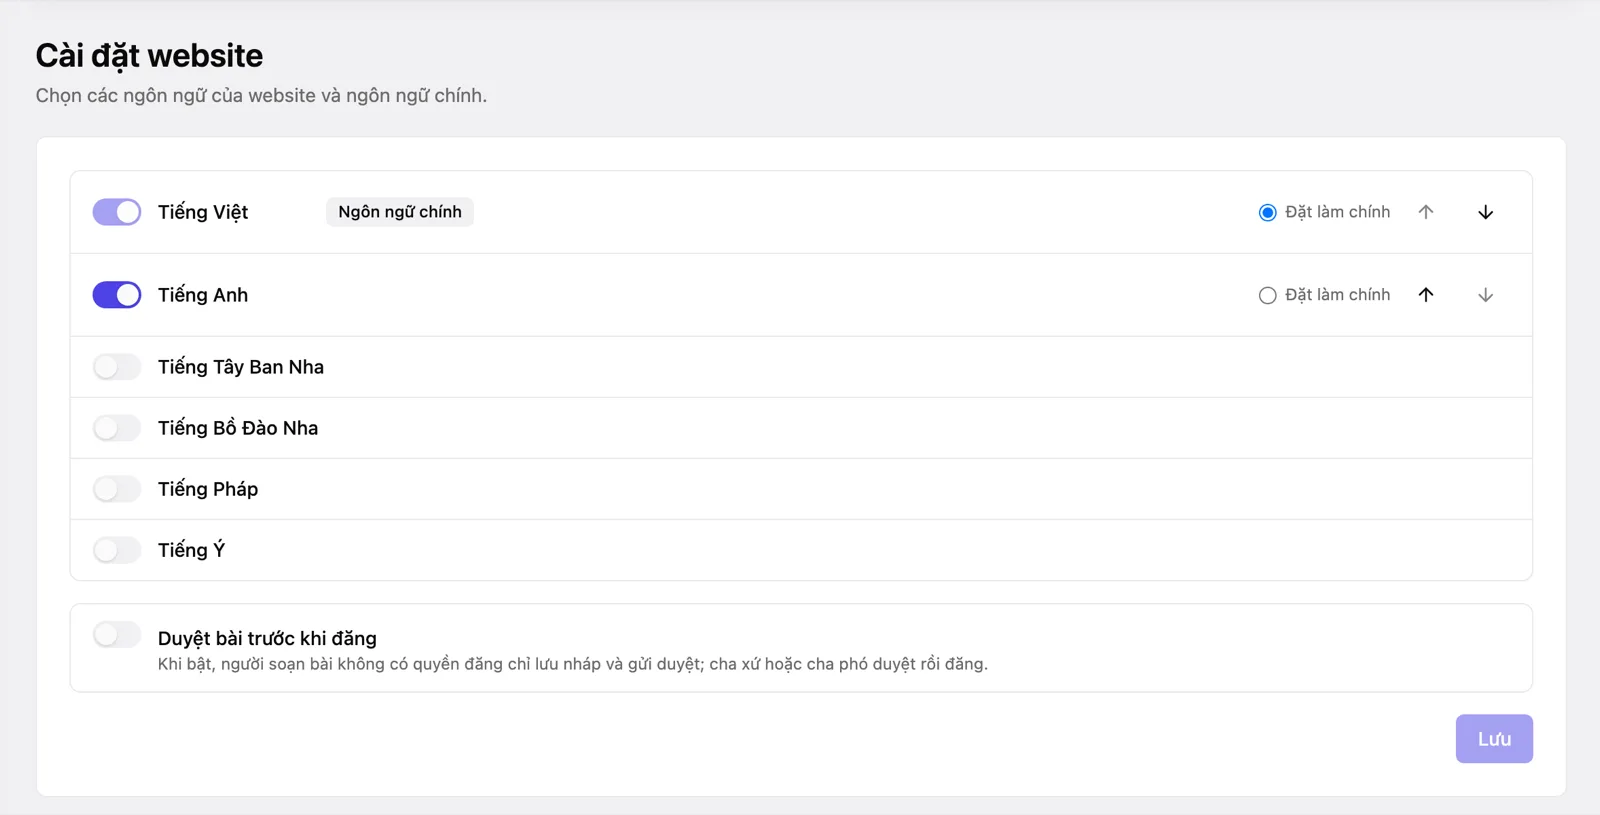This screenshot has width=1600, height=815.
Task: Select Đặt làm chính radio for Tiếng Anh
Action: pos(1267,295)
